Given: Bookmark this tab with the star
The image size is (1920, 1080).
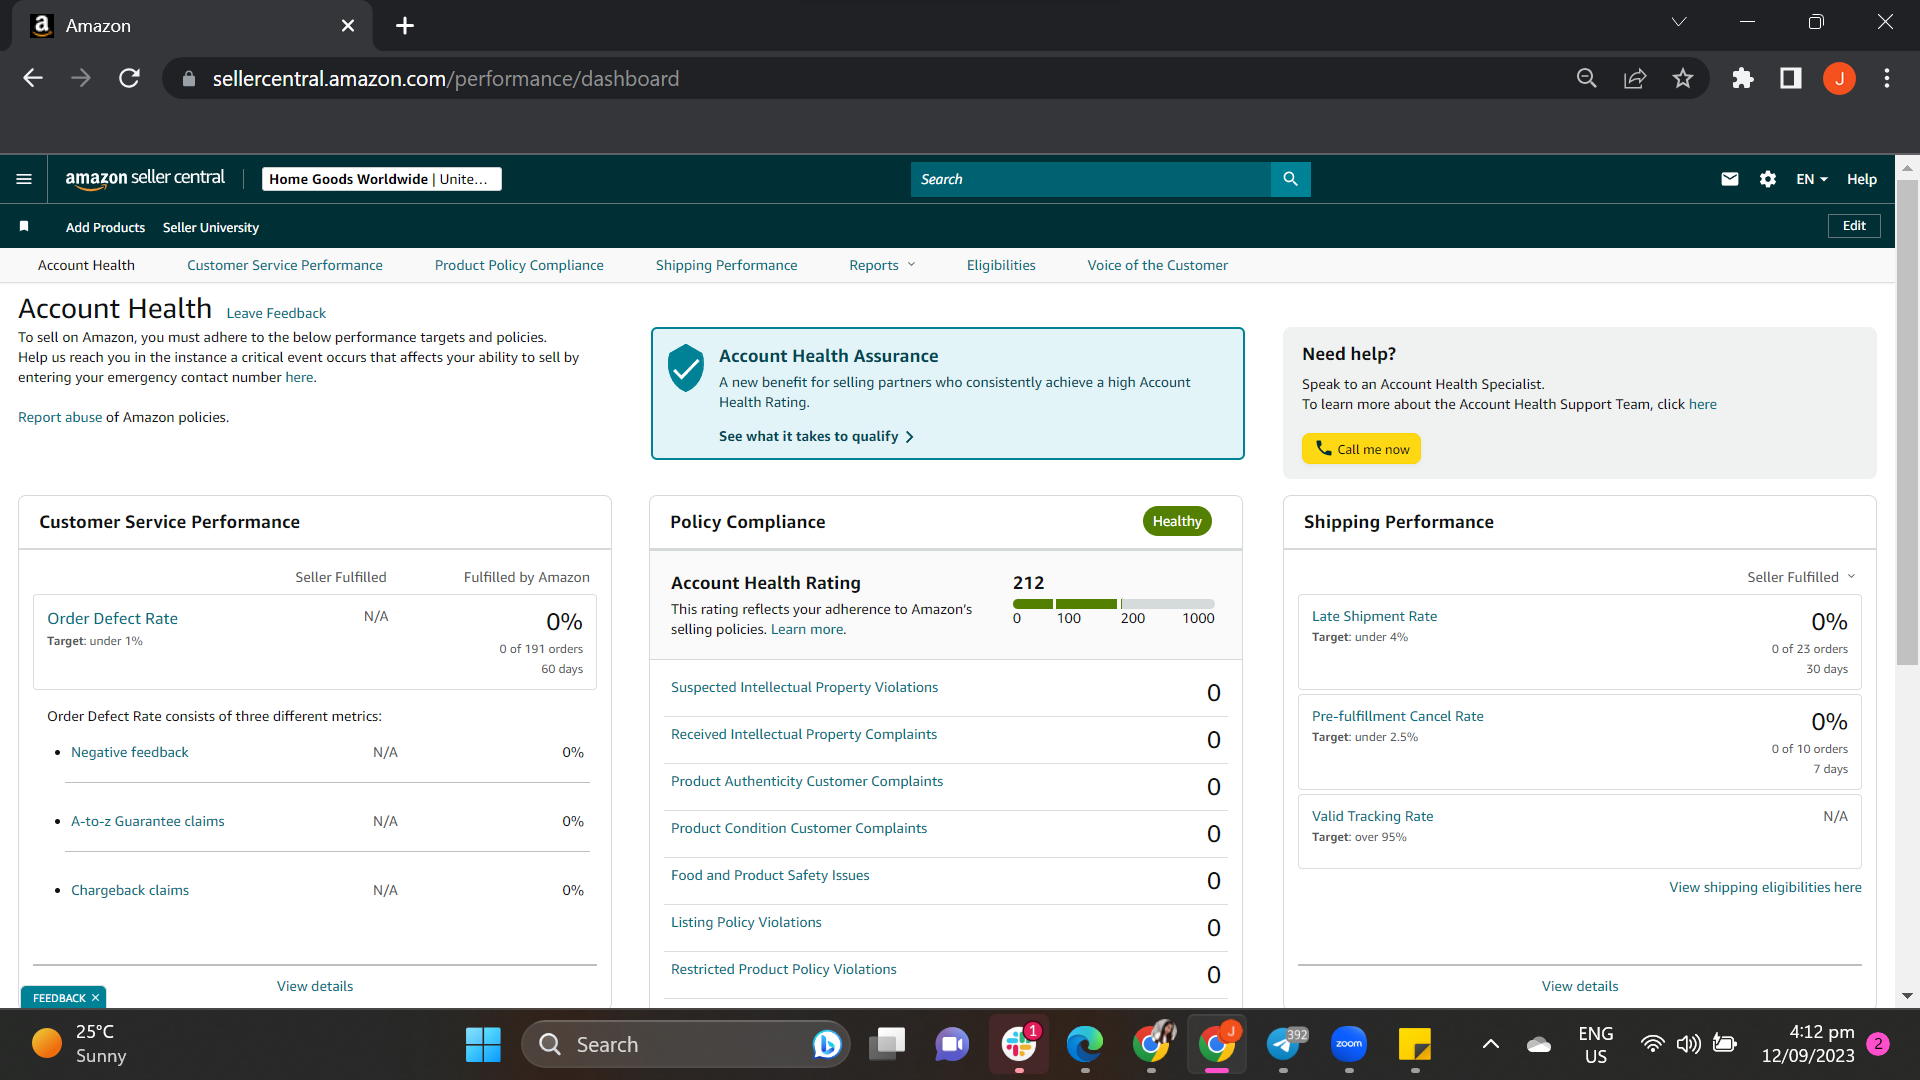Looking at the screenshot, I should pos(1683,78).
